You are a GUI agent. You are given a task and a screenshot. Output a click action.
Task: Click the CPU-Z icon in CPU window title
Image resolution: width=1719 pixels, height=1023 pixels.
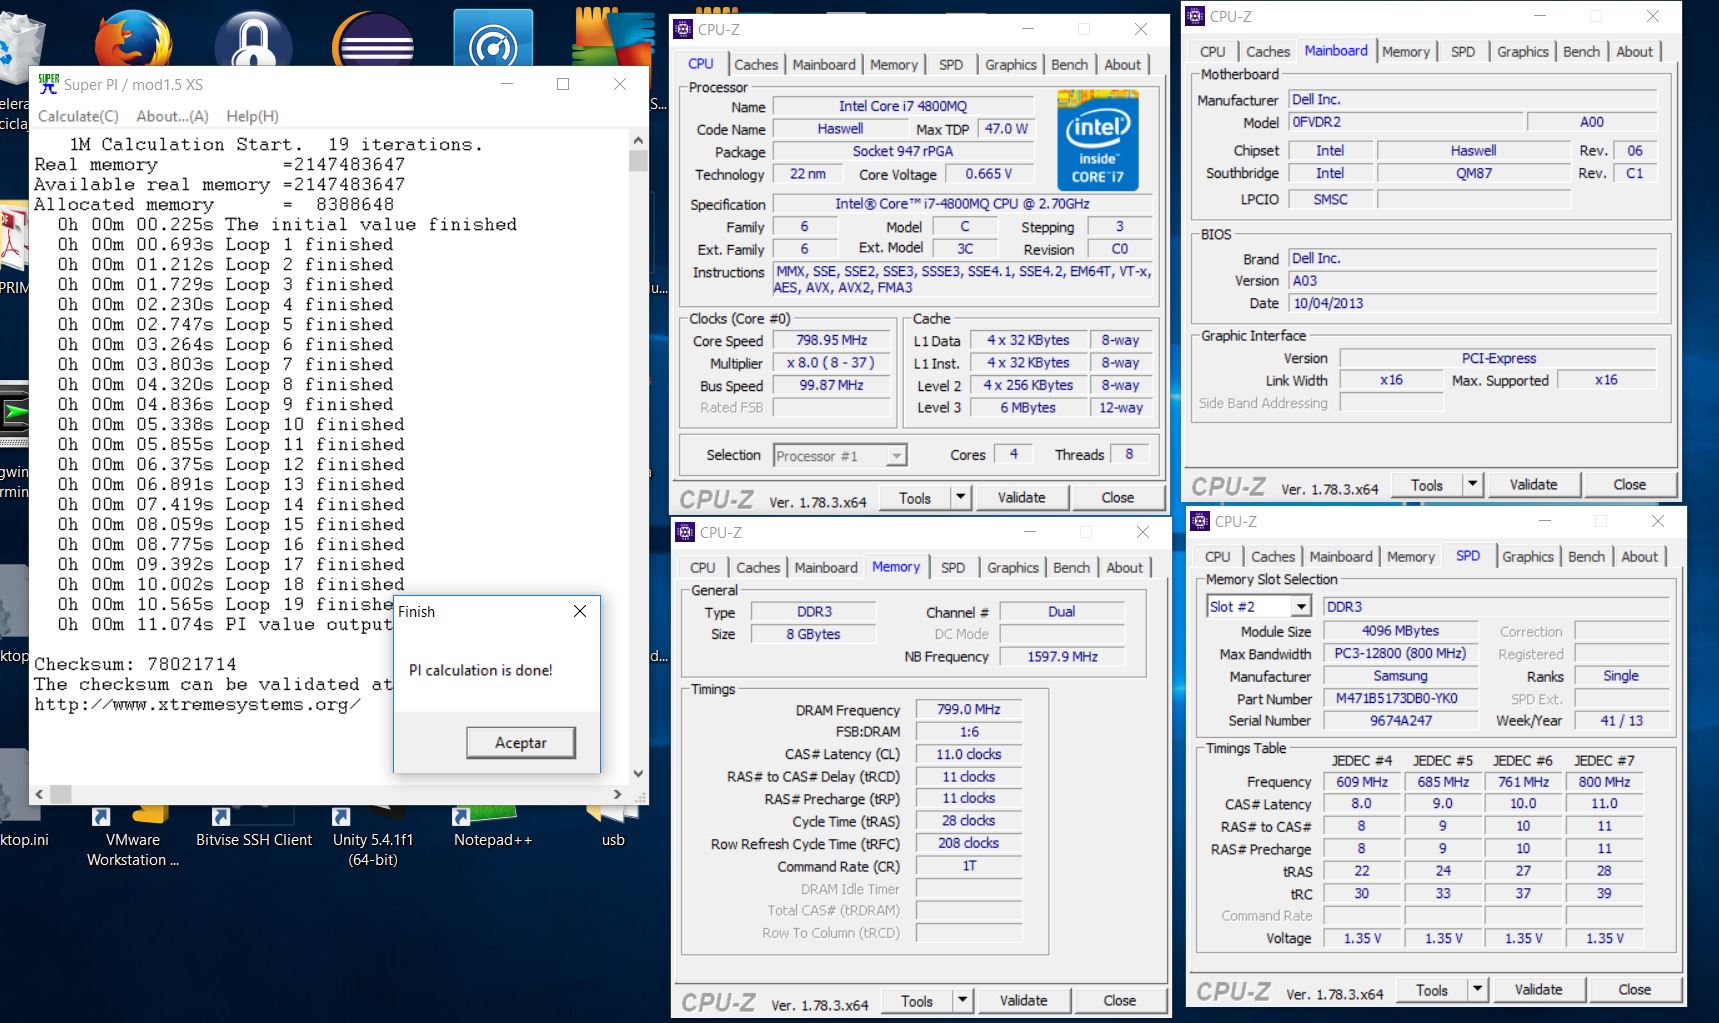click(x=684, y=29)
